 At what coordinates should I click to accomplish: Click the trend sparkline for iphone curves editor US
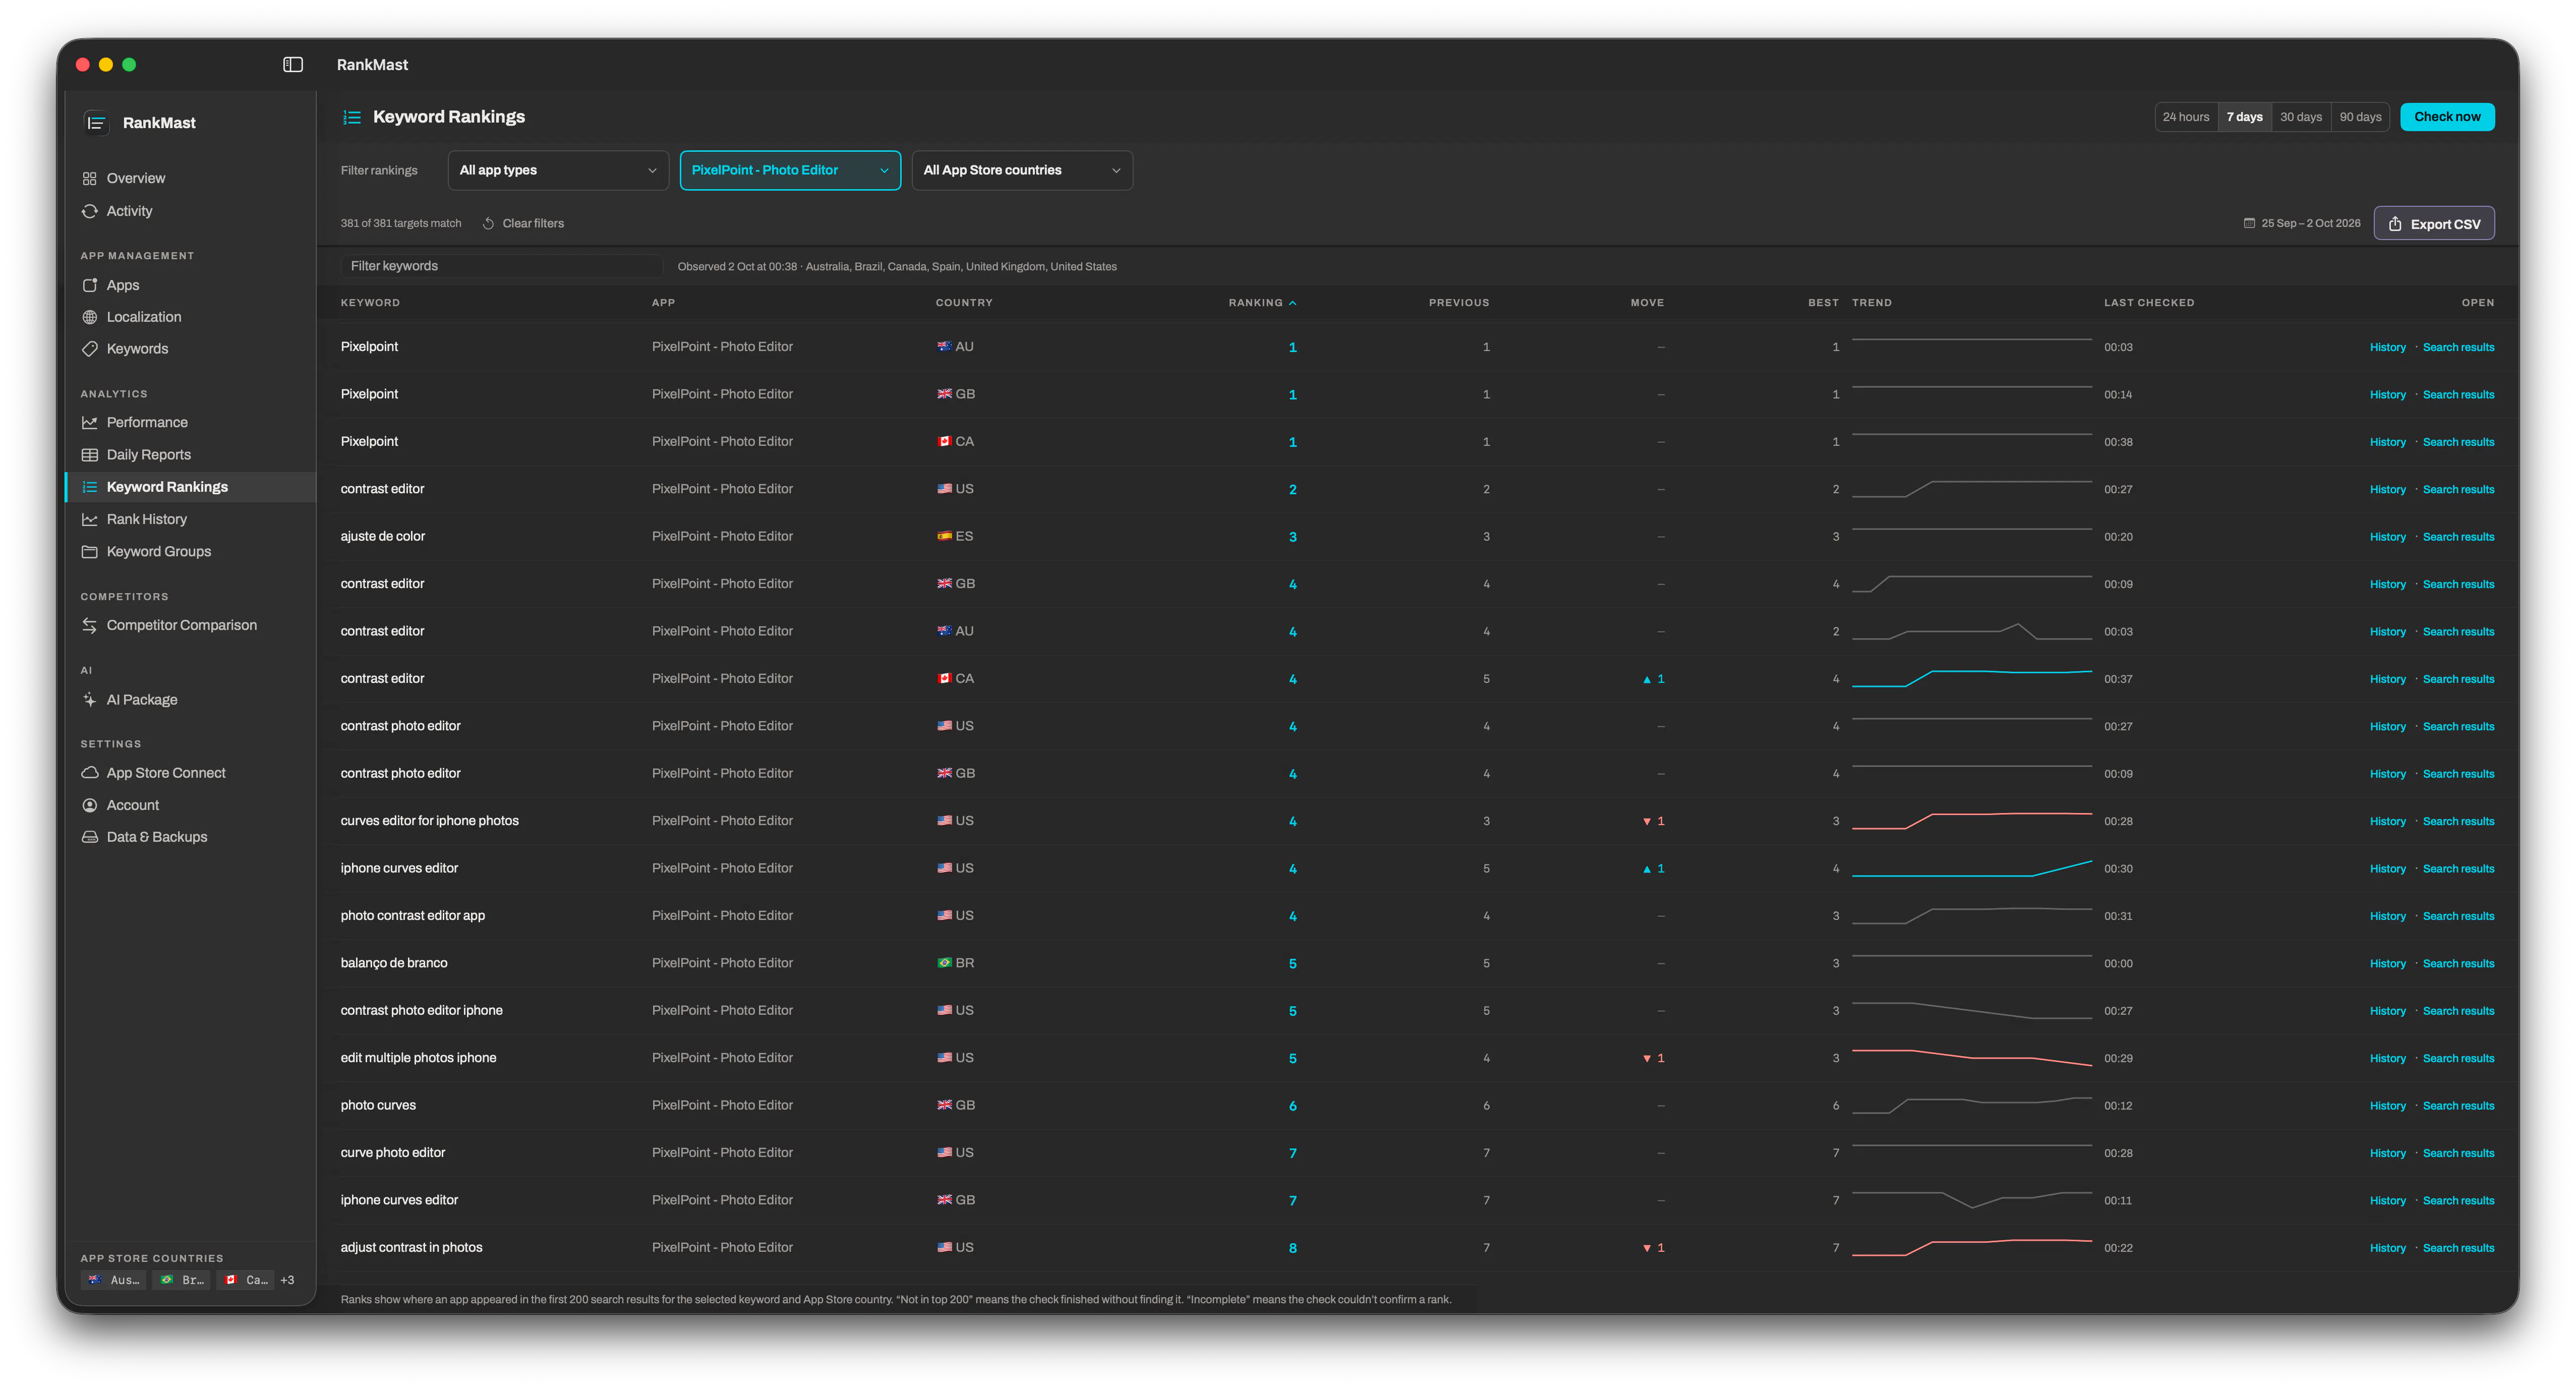tap(1971, 868)
